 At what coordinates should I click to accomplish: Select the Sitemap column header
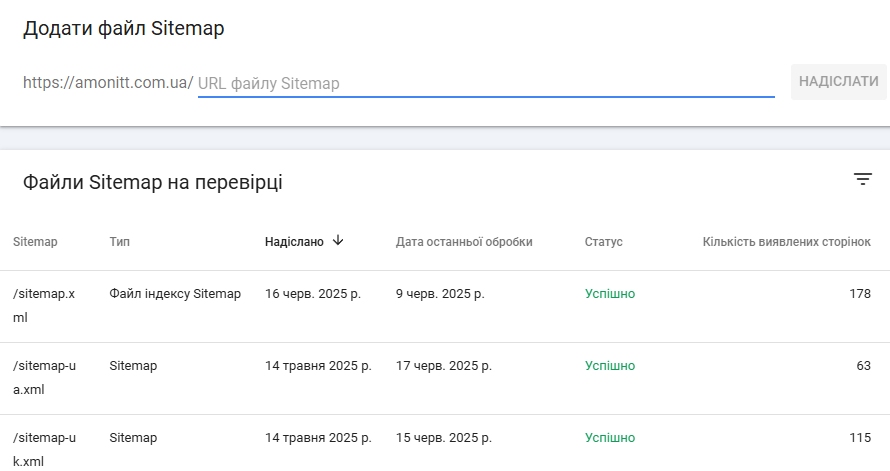[x=35, y=242]
